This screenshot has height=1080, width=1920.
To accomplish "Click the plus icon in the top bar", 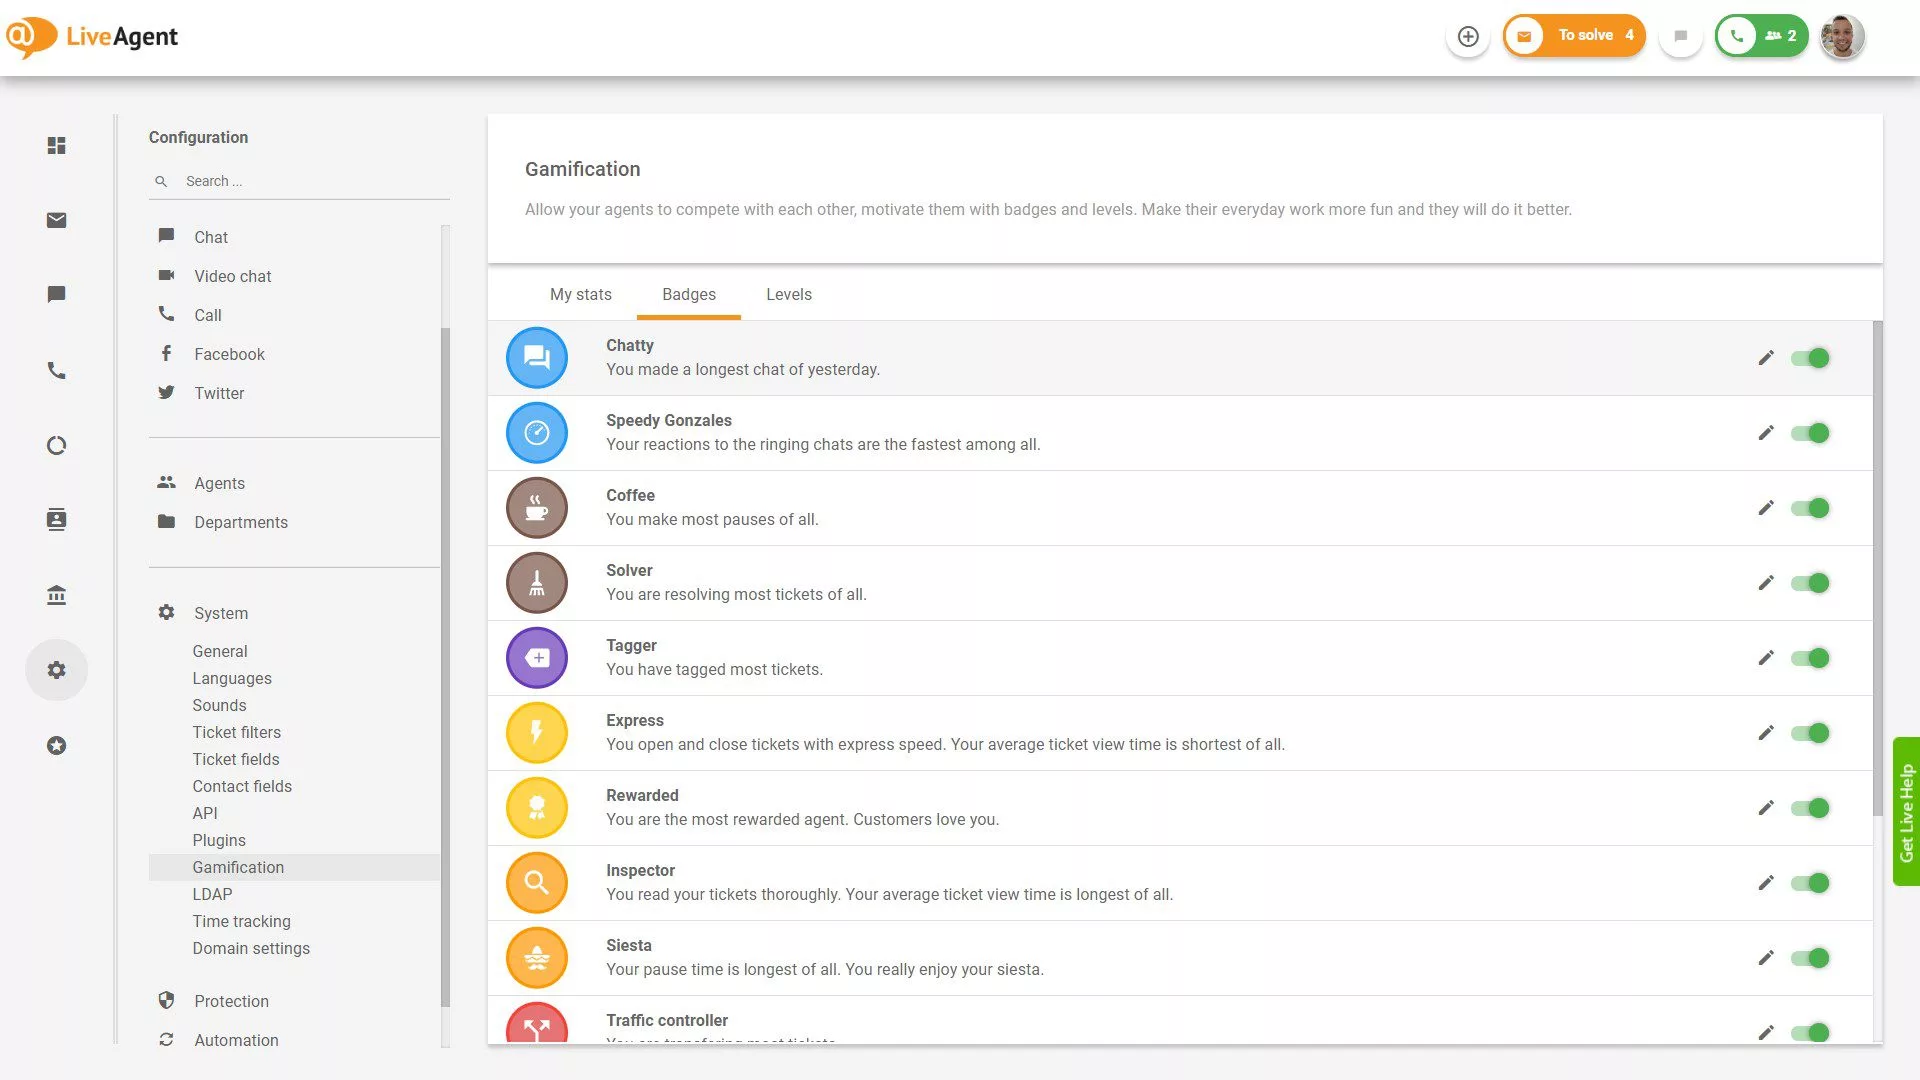I will point(1467,36).
